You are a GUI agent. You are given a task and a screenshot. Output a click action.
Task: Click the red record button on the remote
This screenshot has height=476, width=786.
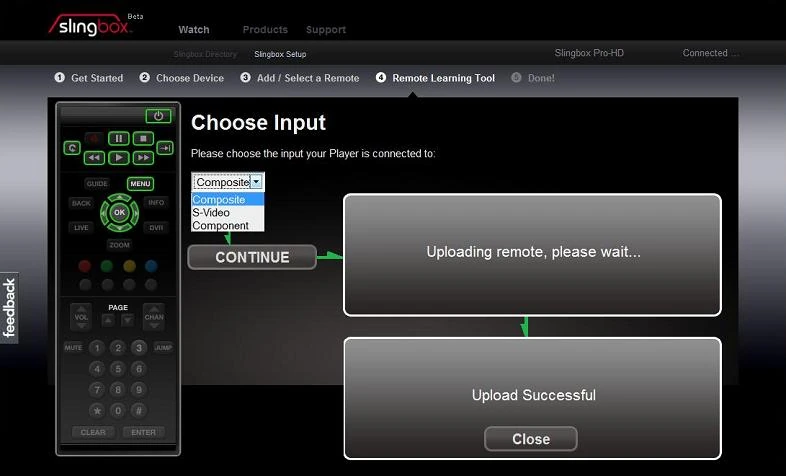[93, 138]
